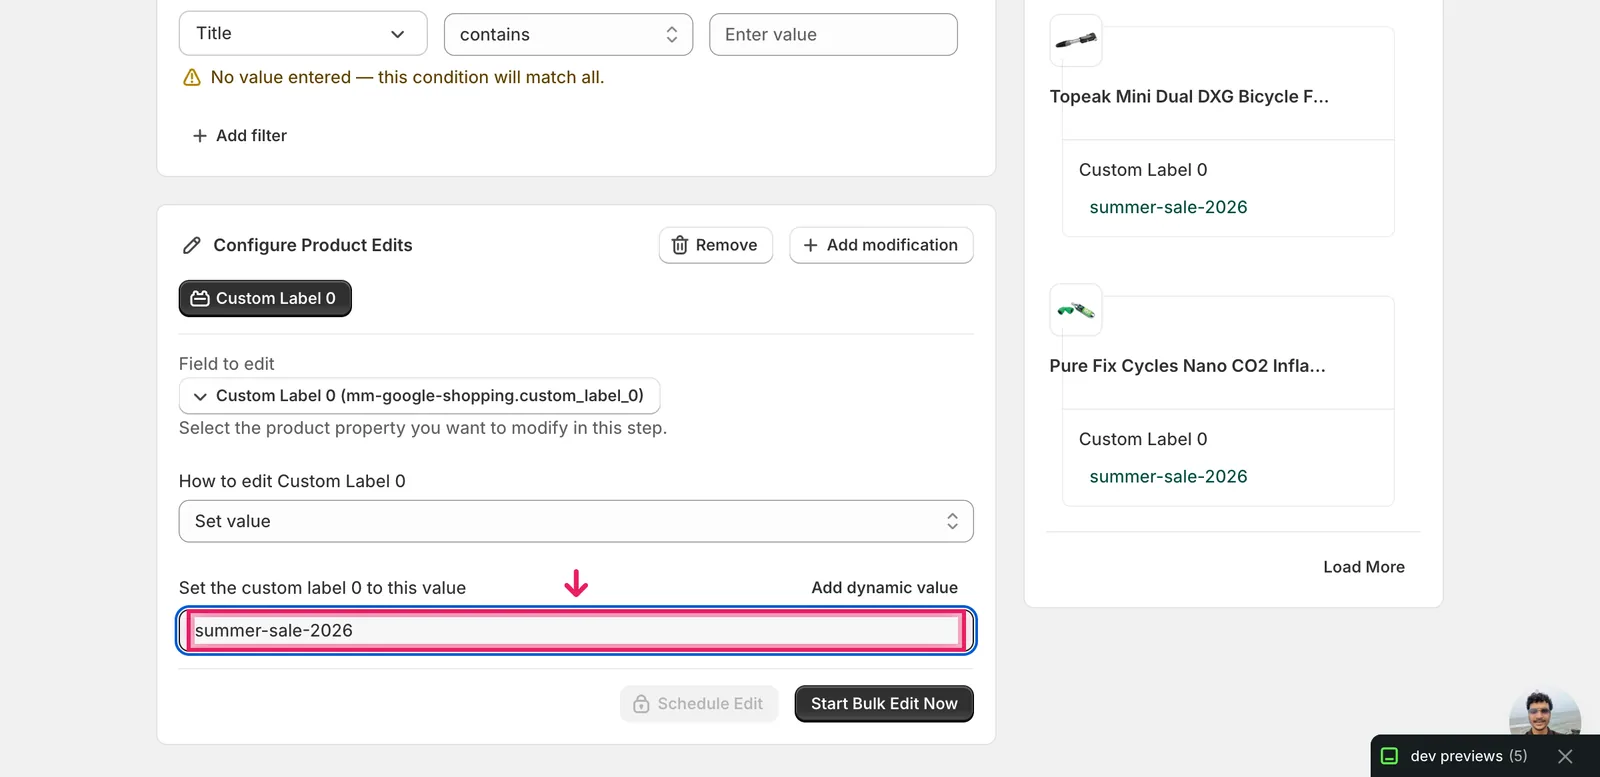Expand the Field to edit selector

(x=419, y=396)
